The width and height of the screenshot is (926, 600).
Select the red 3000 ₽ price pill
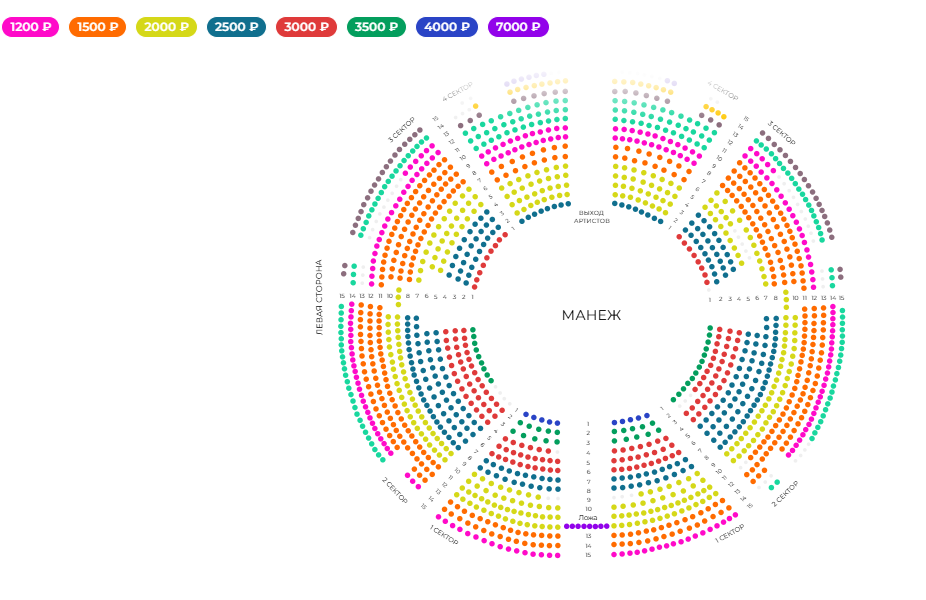pyautogui.click(x=306, y=28)
